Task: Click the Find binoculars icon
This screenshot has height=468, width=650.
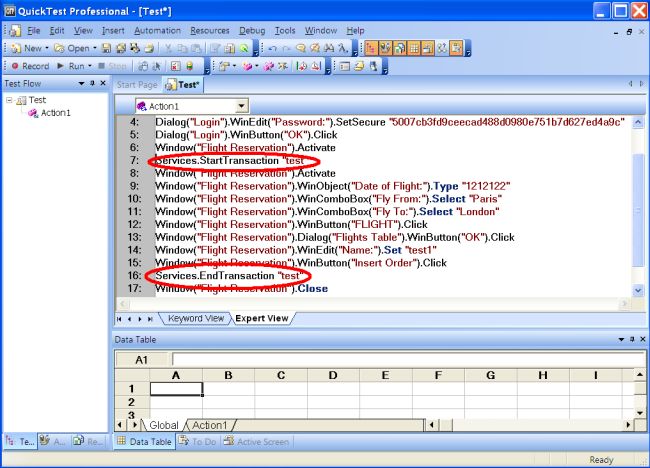Action: click(329, 48)
